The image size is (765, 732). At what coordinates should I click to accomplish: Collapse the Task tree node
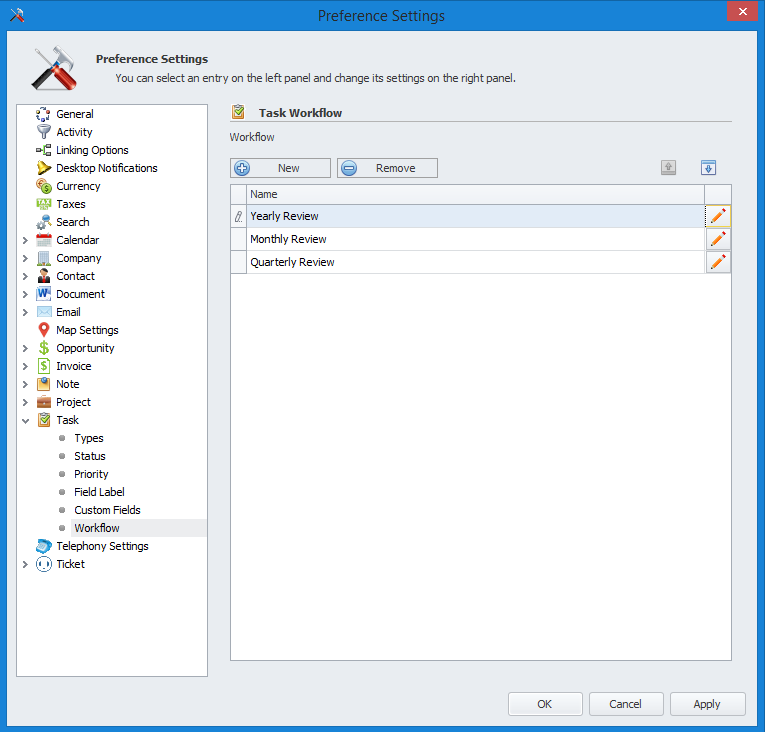pyautogui.click(x=25, y=420)
